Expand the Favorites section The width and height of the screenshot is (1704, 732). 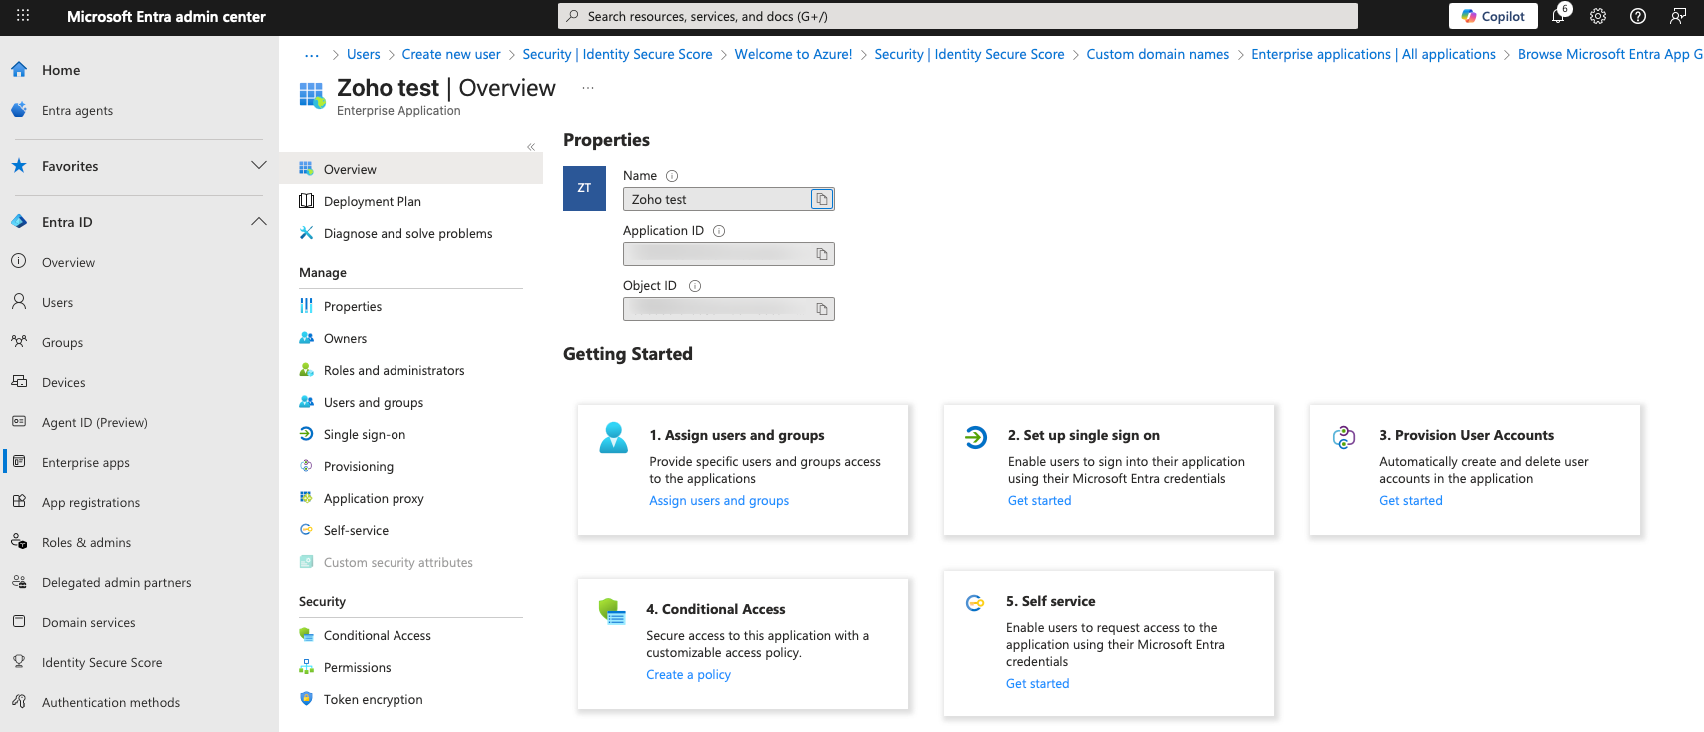259,166
